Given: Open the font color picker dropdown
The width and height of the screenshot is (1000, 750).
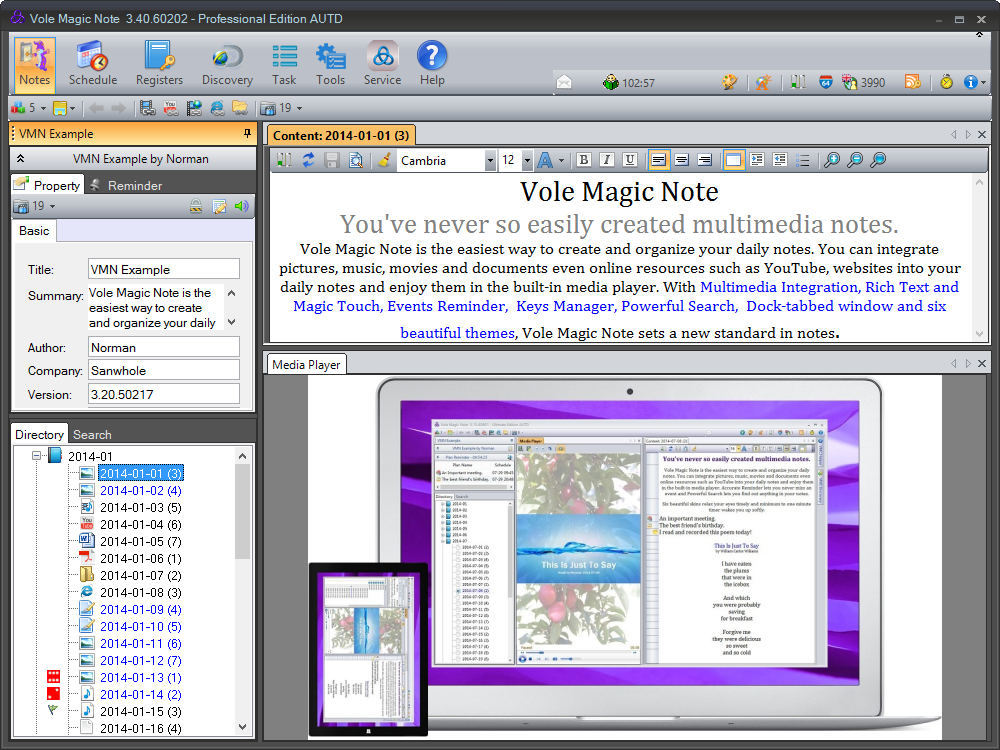Looking at the screenshot, I should point(559,160).
